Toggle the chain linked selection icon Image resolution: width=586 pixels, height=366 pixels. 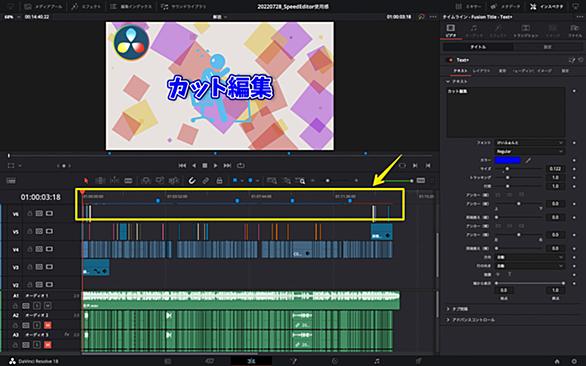(x=206, y=181)
